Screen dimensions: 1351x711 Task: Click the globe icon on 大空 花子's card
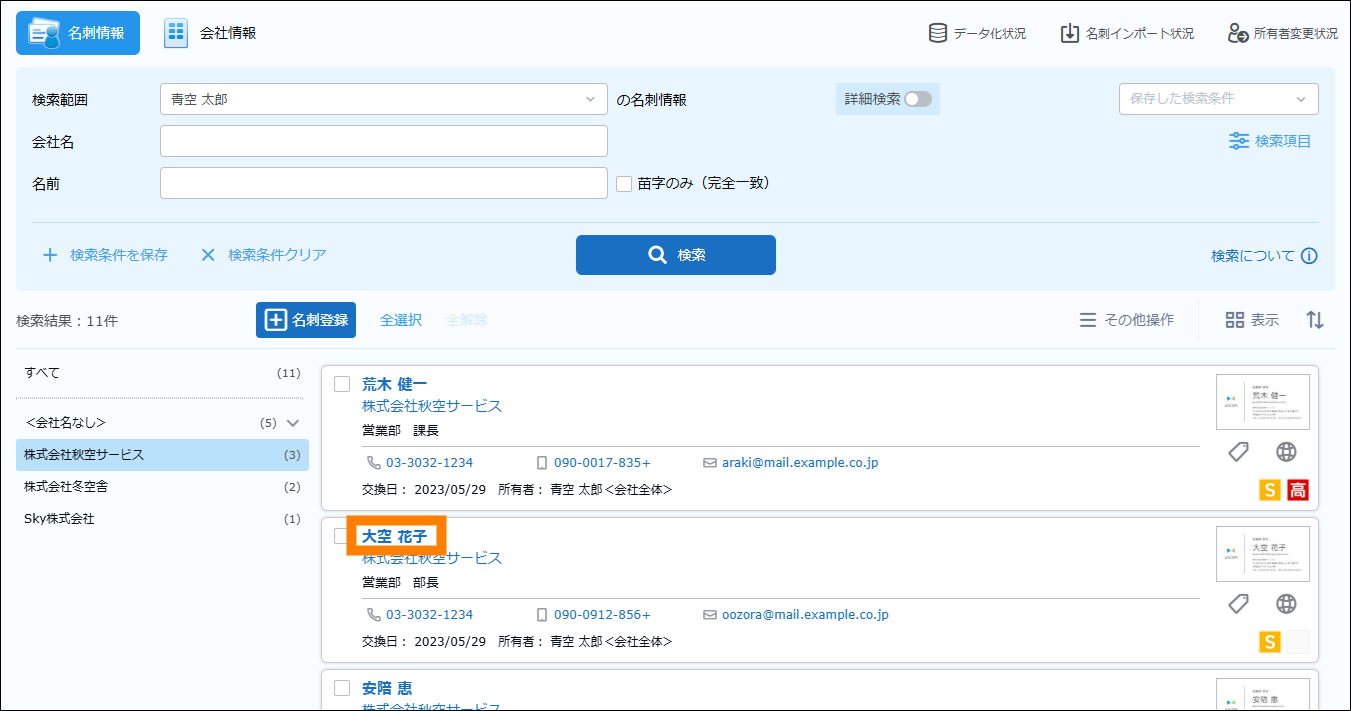point(1286,604)
